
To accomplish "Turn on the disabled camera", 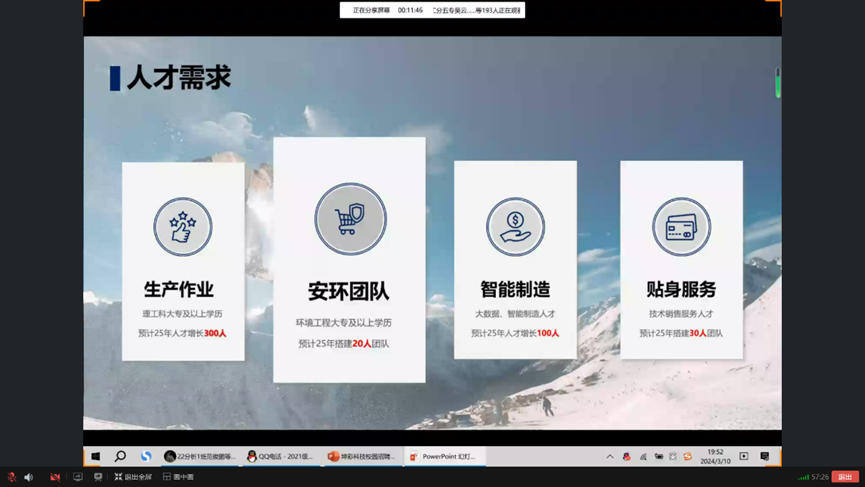I will 55,477.
